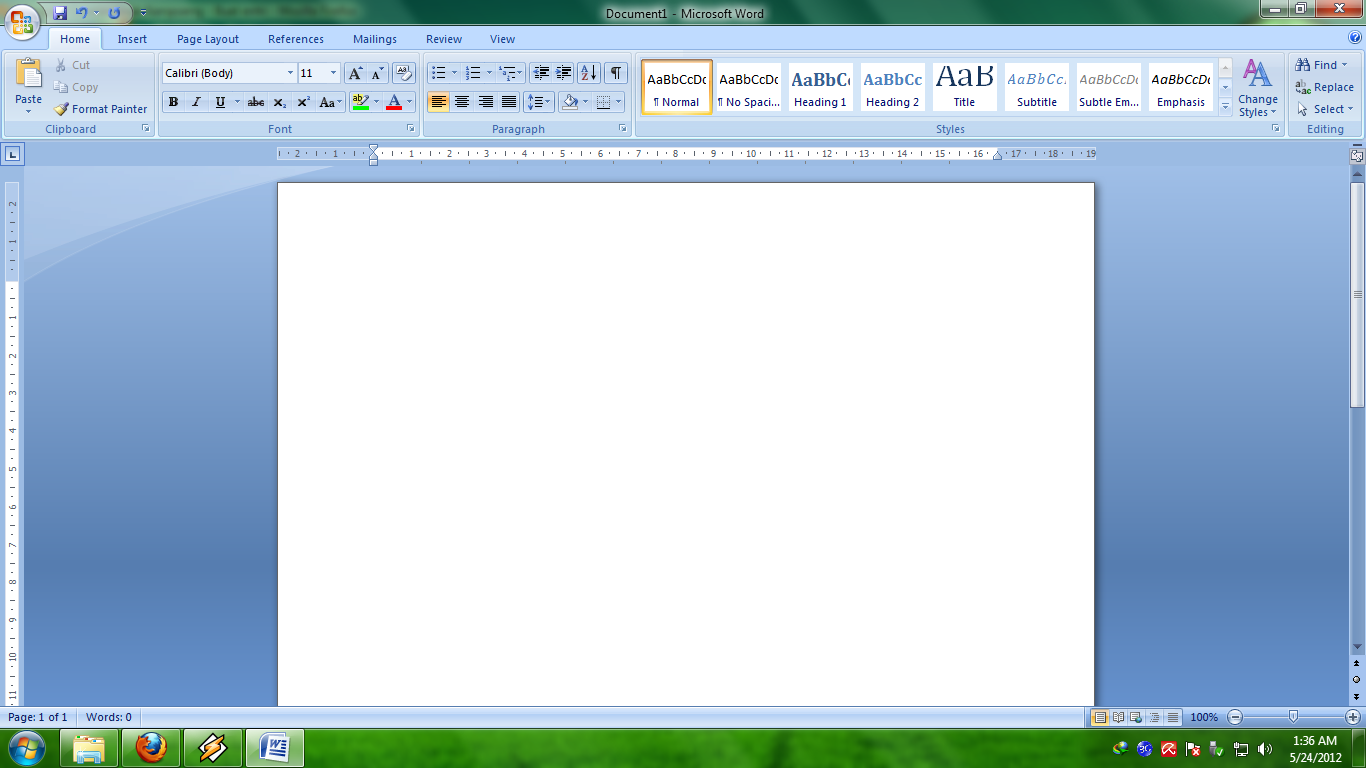Enable subscript formatting
Viewport: 1366px width, 768px height.
(281, 101)
